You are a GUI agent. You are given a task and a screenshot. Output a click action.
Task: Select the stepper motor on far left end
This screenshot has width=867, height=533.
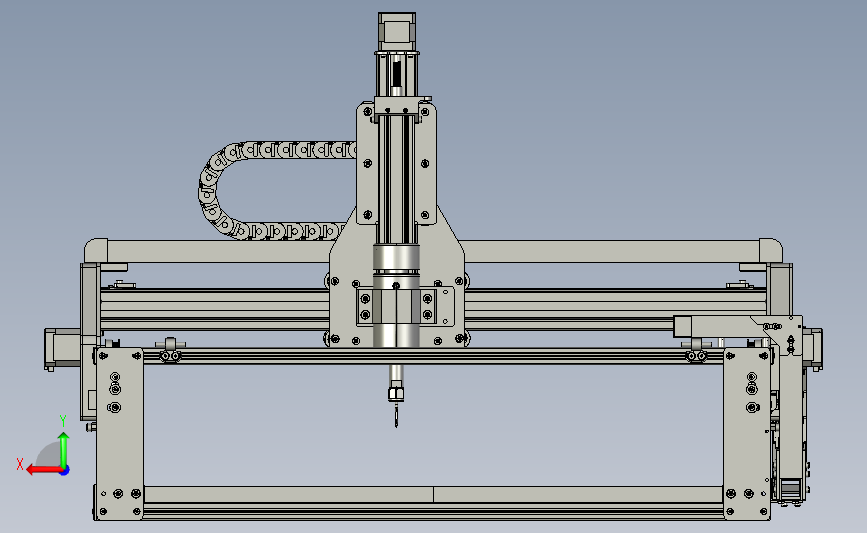(x=62, y=348)
